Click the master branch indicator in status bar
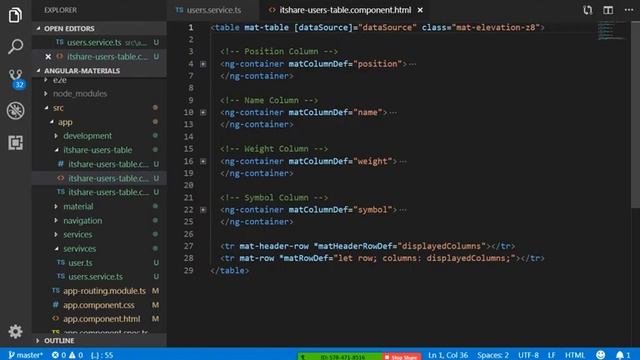This screenshot has width=640, height=360. pos(25,355)
